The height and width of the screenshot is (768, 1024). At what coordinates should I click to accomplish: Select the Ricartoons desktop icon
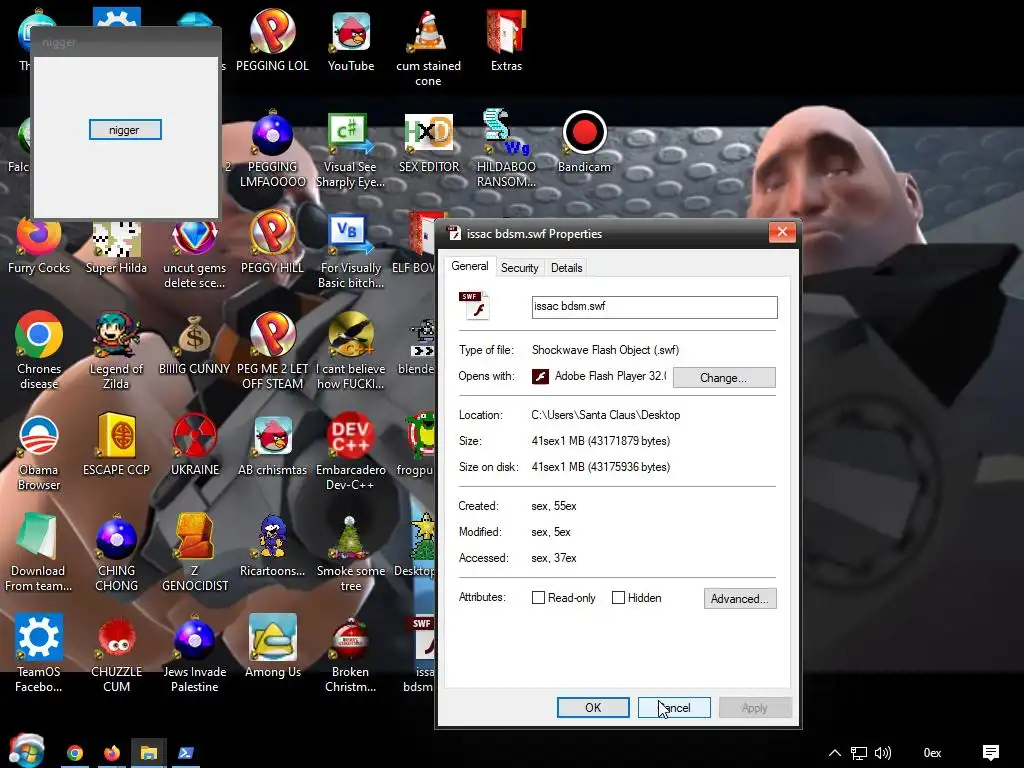point(272,546)
